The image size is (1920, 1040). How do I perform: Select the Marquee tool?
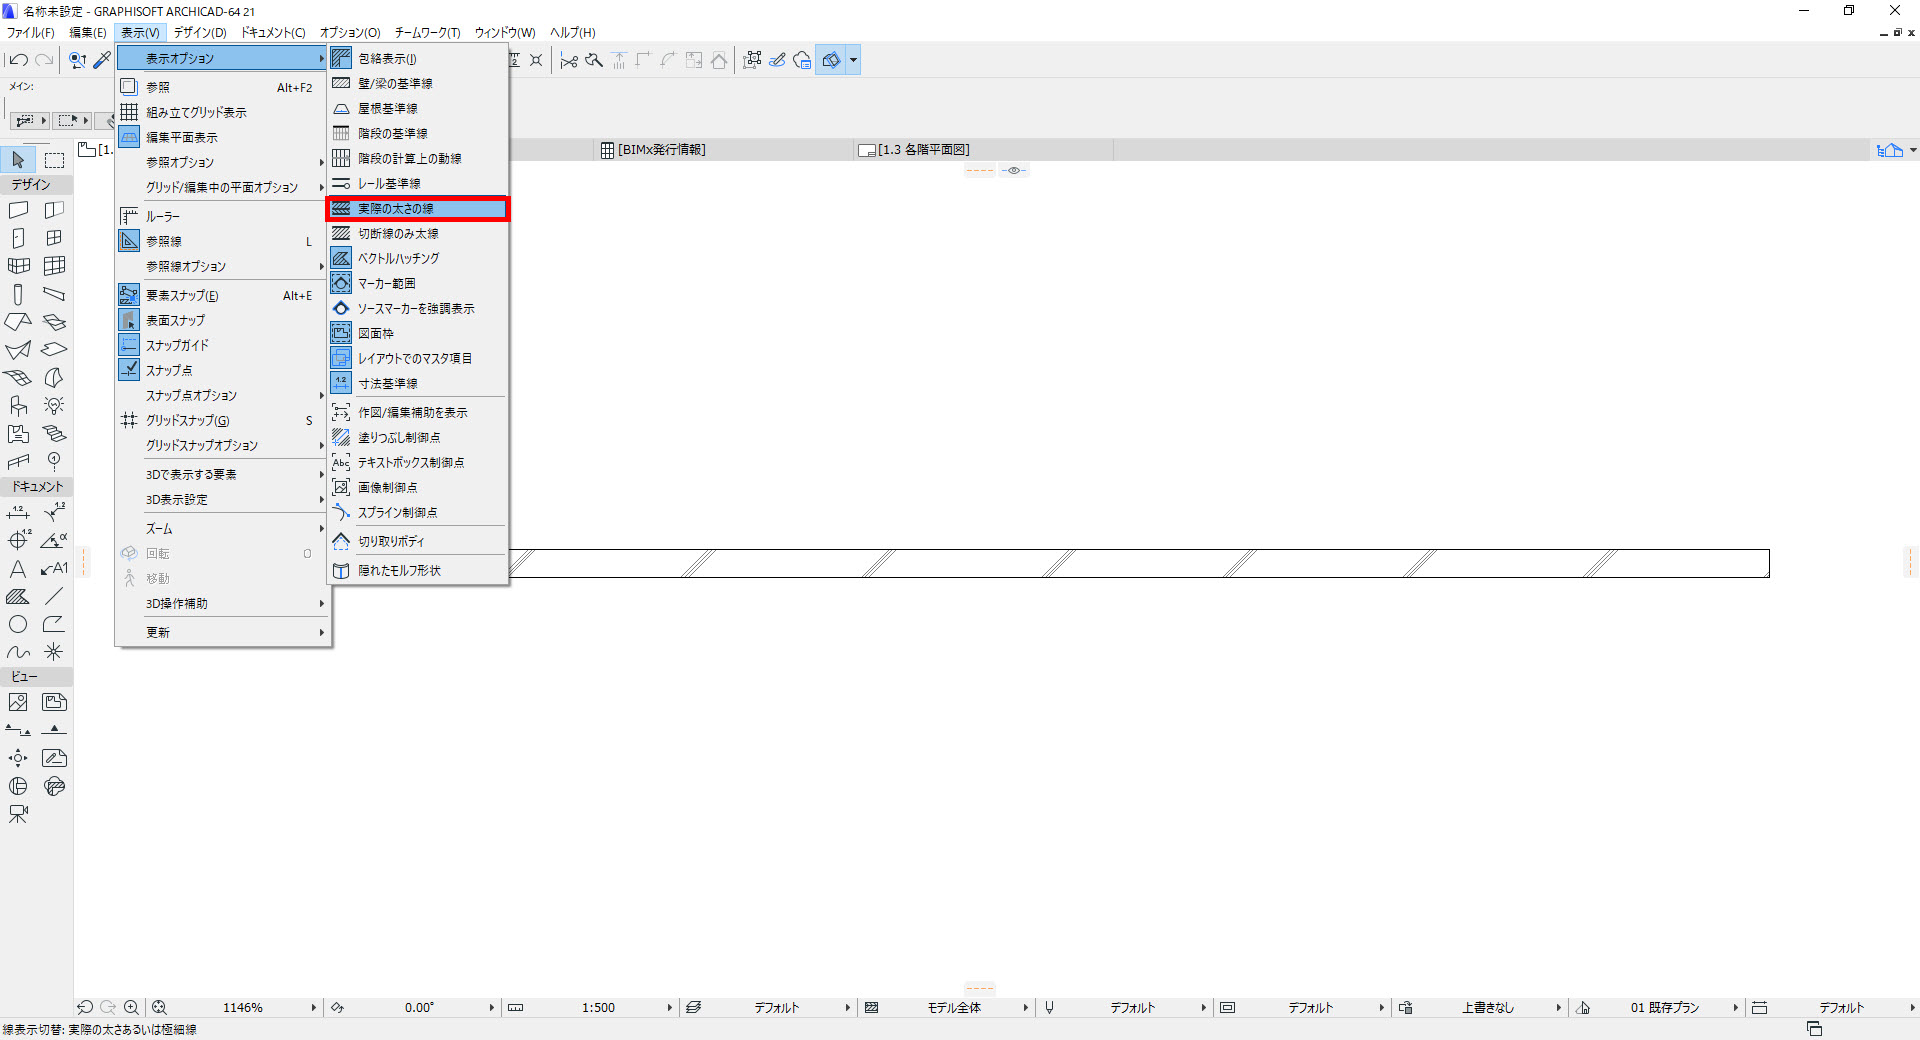tap(54, 159)
